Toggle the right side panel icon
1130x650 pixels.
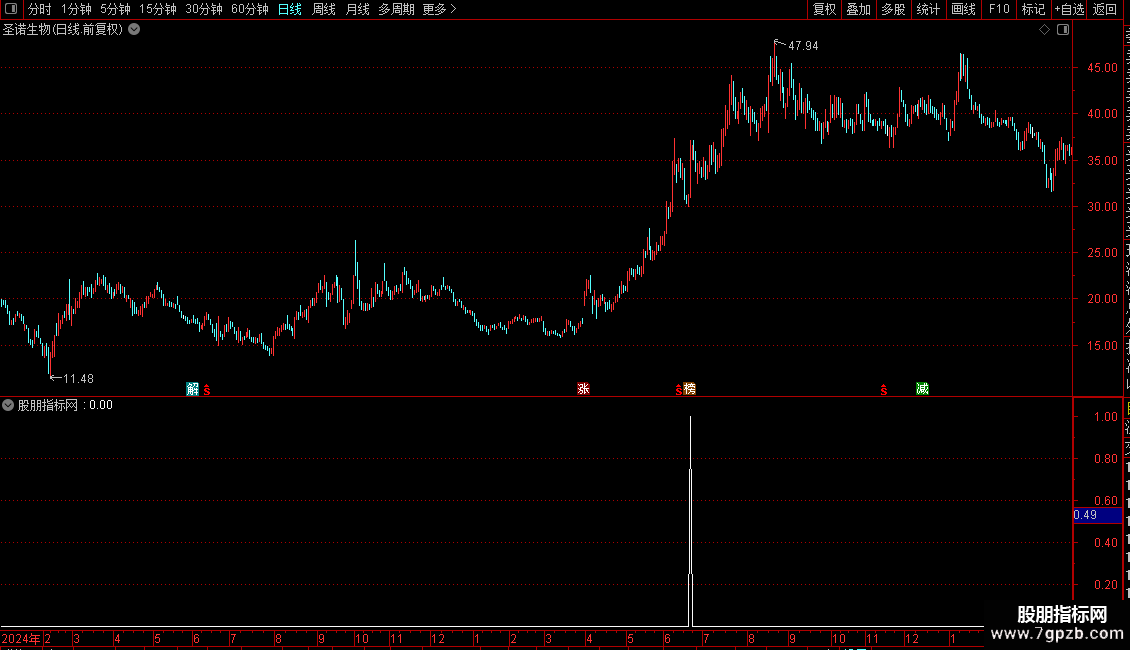pyautogui.click(x=1063, y=30)
